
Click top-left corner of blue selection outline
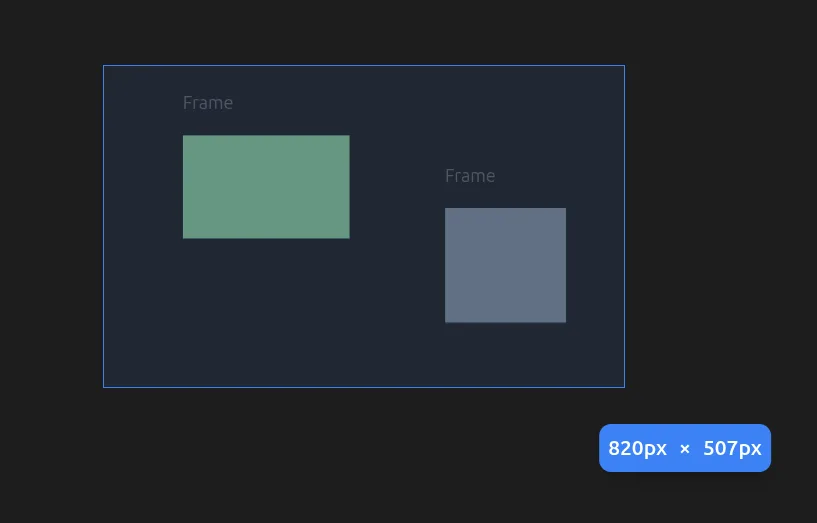point(104,66)
